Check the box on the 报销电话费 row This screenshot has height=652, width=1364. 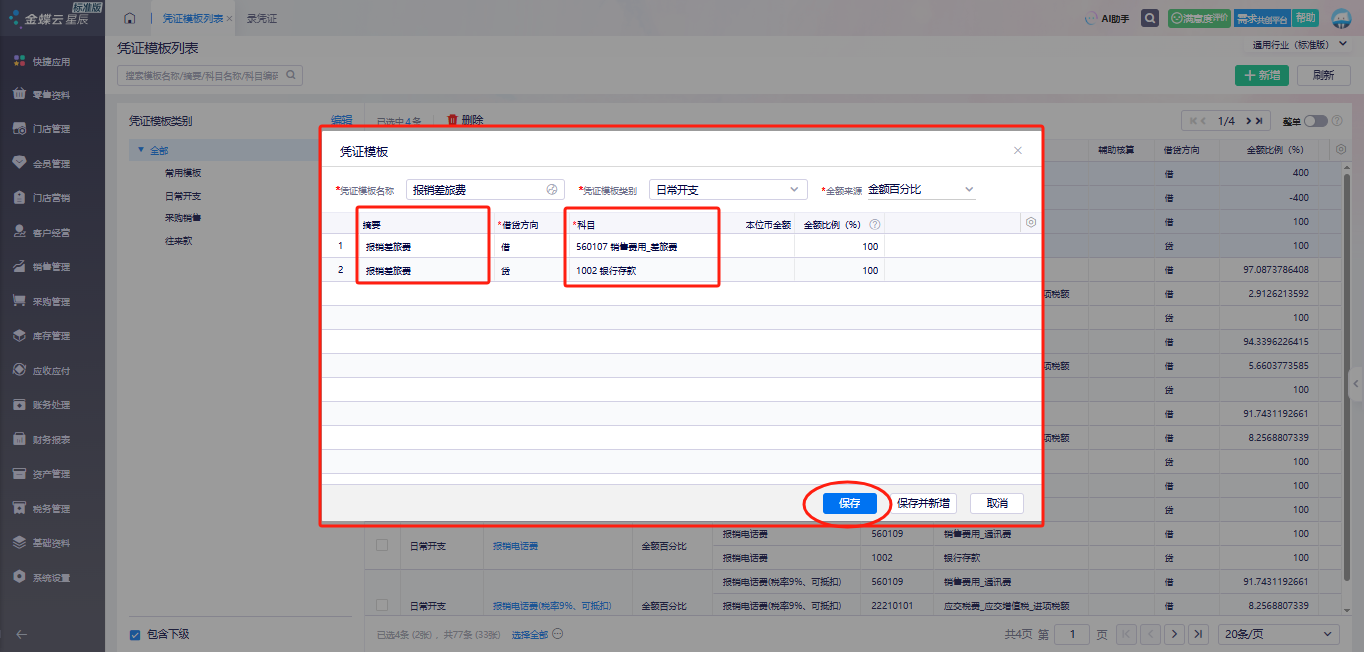tap(381, 545)
